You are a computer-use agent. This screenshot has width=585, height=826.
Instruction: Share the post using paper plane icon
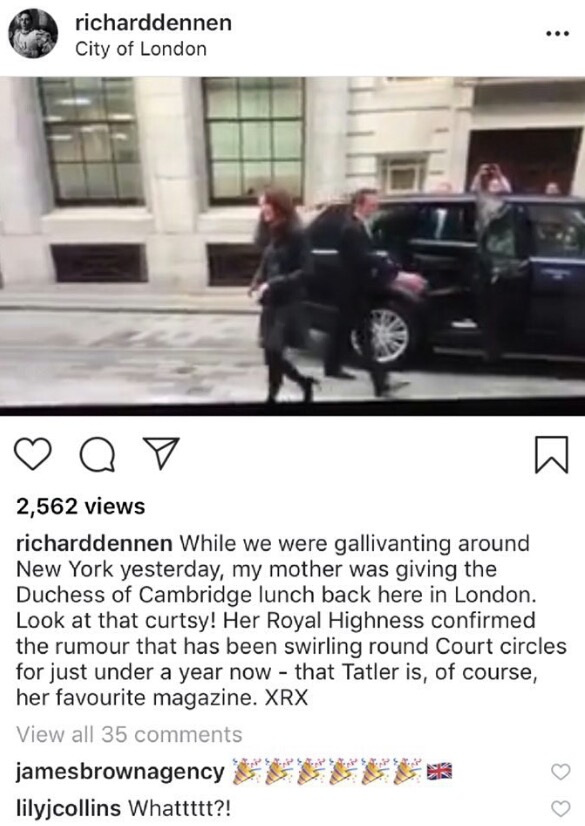[162, 453]
